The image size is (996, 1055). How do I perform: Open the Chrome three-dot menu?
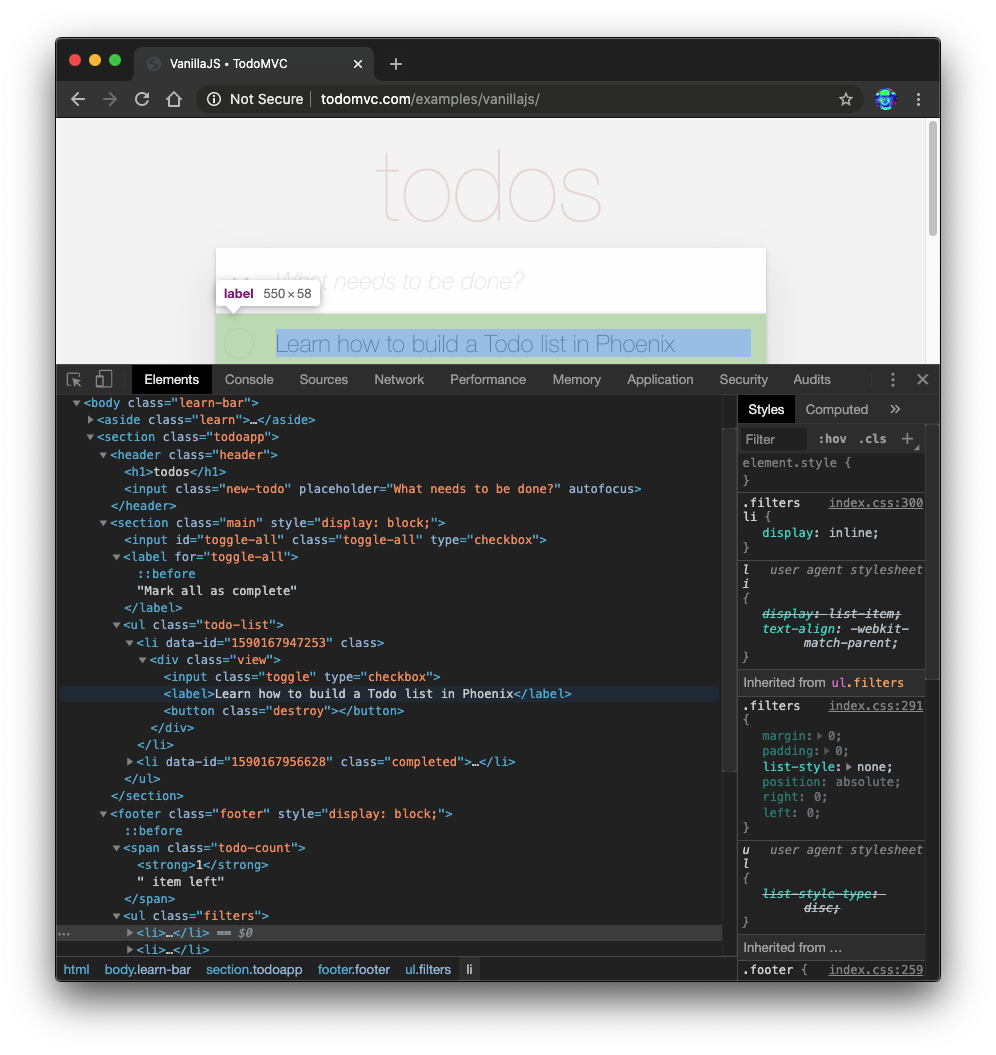click(918, 99)
